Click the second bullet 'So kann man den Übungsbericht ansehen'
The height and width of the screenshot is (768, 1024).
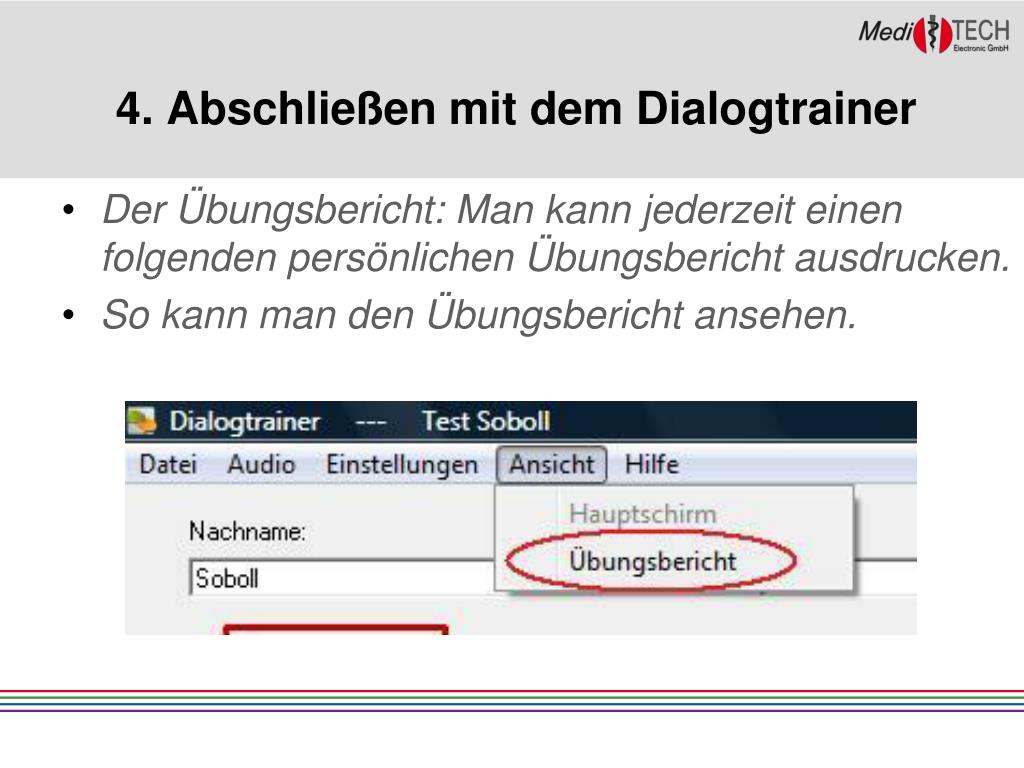click(x=479, y=315)
